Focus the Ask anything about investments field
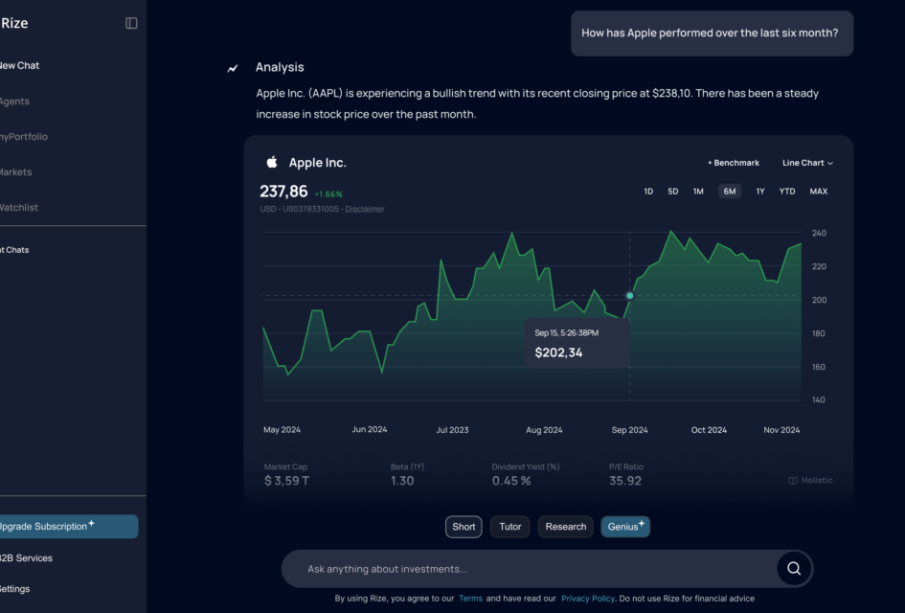Viewport: 905px width, 613px height. coord(530,569)
